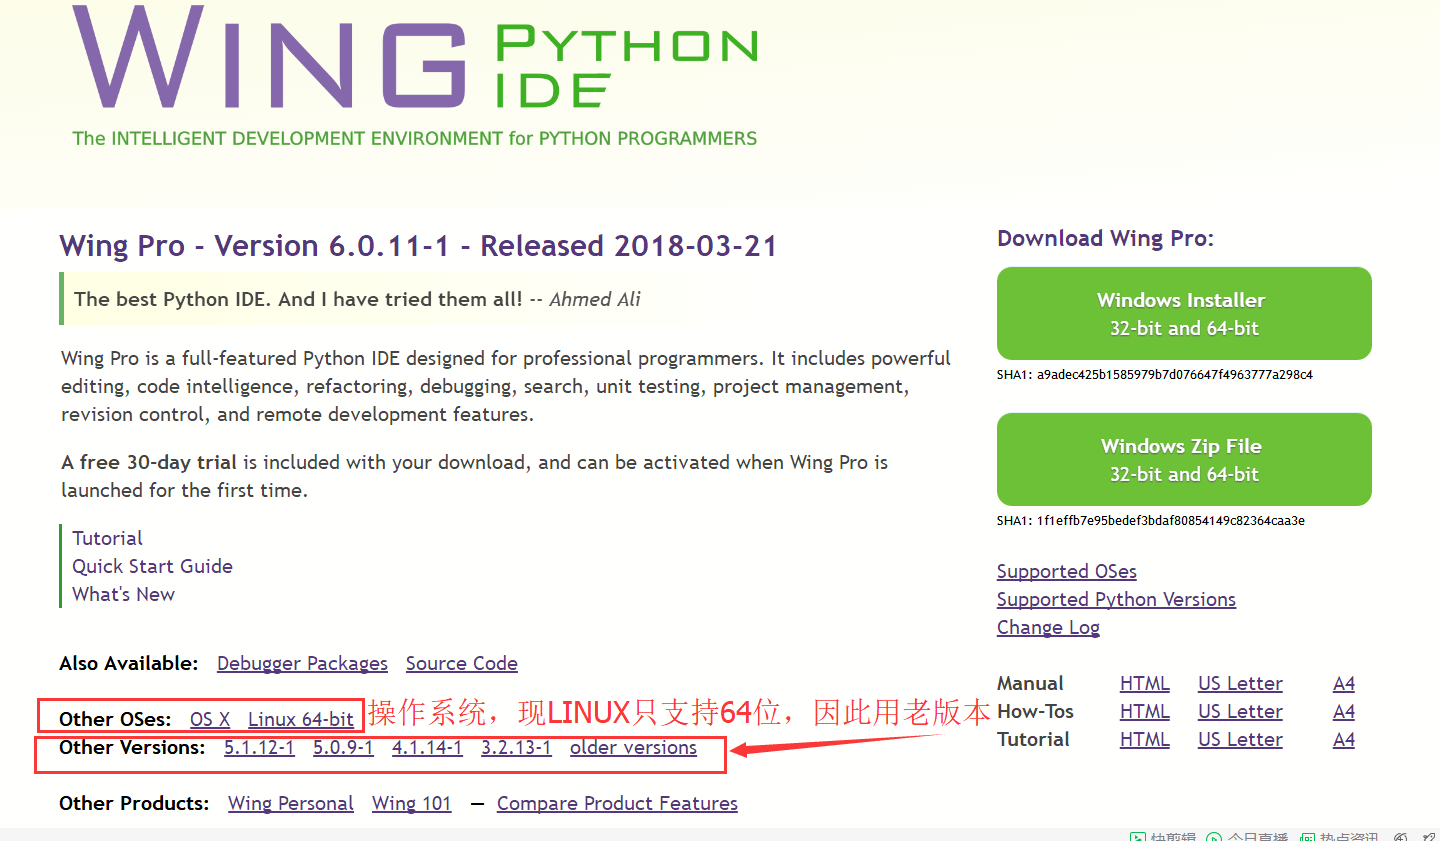Click the free 30-day trial paragraph

(474, 476)
